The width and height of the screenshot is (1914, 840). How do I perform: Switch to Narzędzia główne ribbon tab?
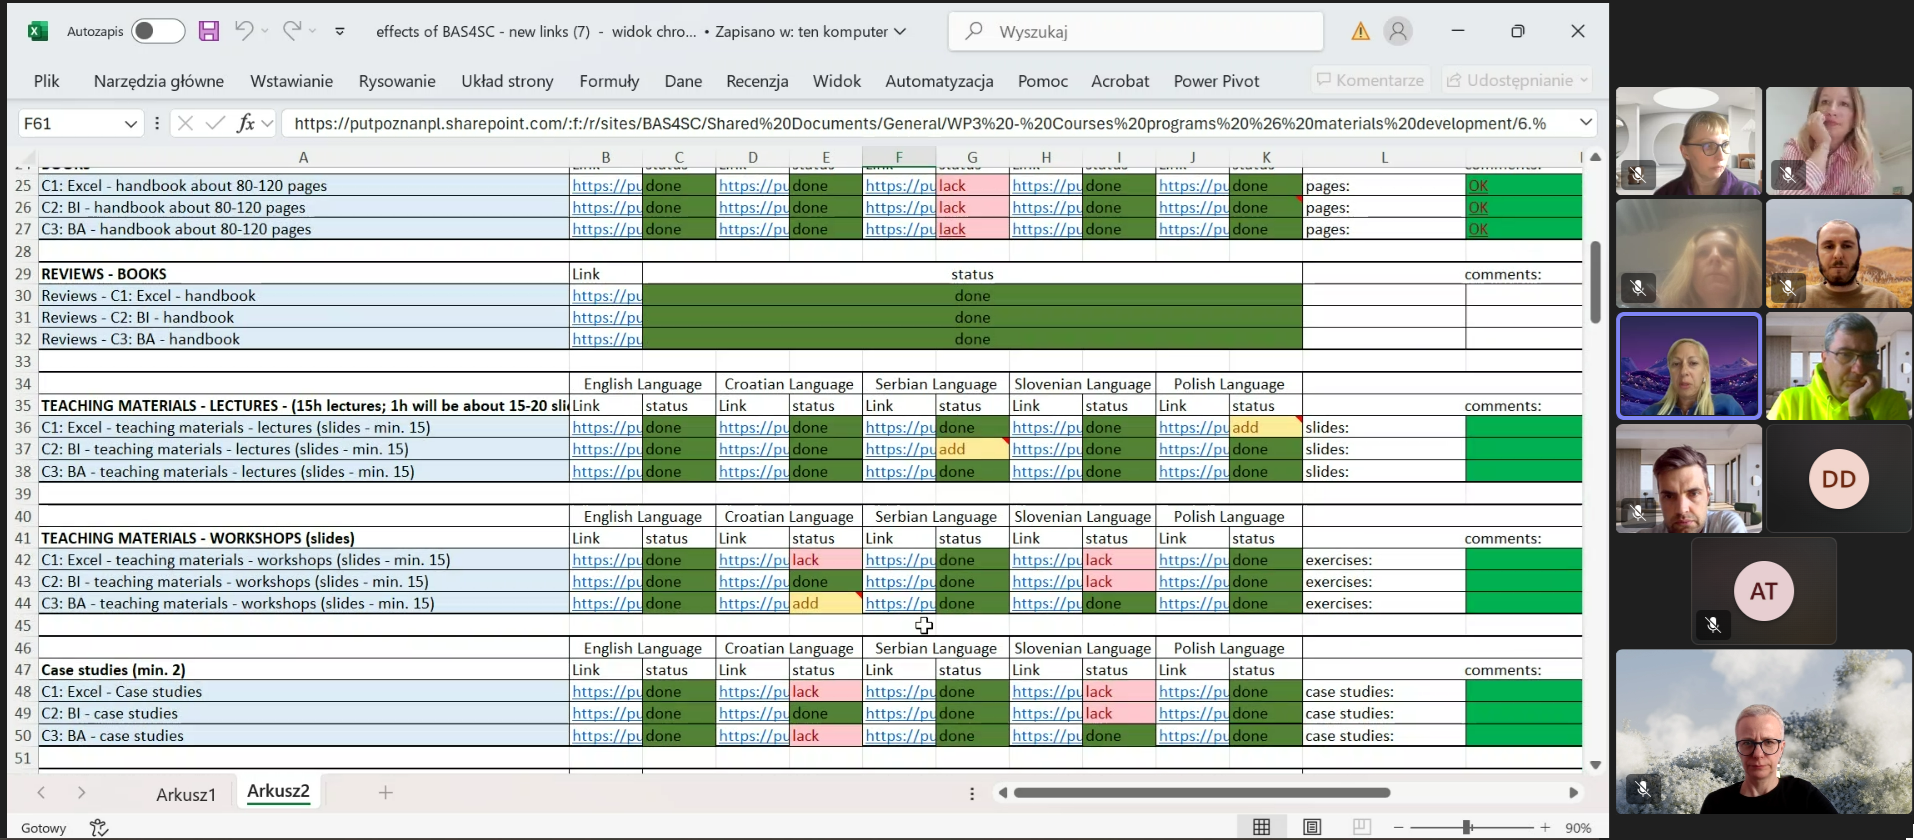pos(158,81)
